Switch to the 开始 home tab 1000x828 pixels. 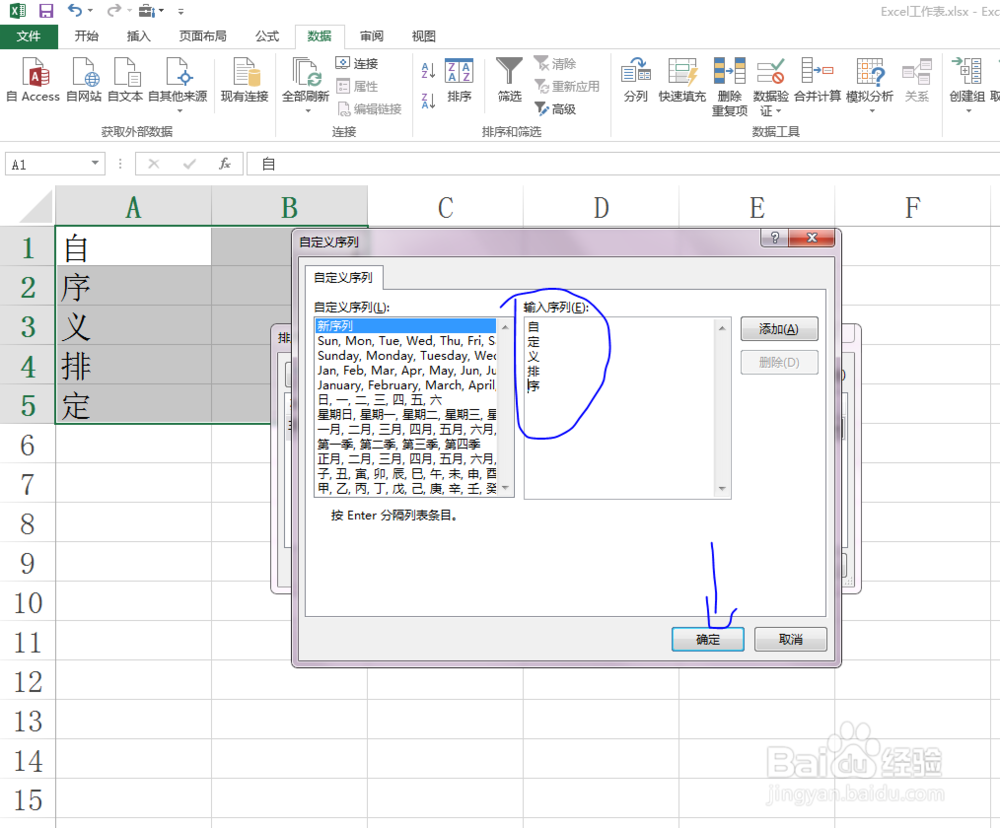87,36
